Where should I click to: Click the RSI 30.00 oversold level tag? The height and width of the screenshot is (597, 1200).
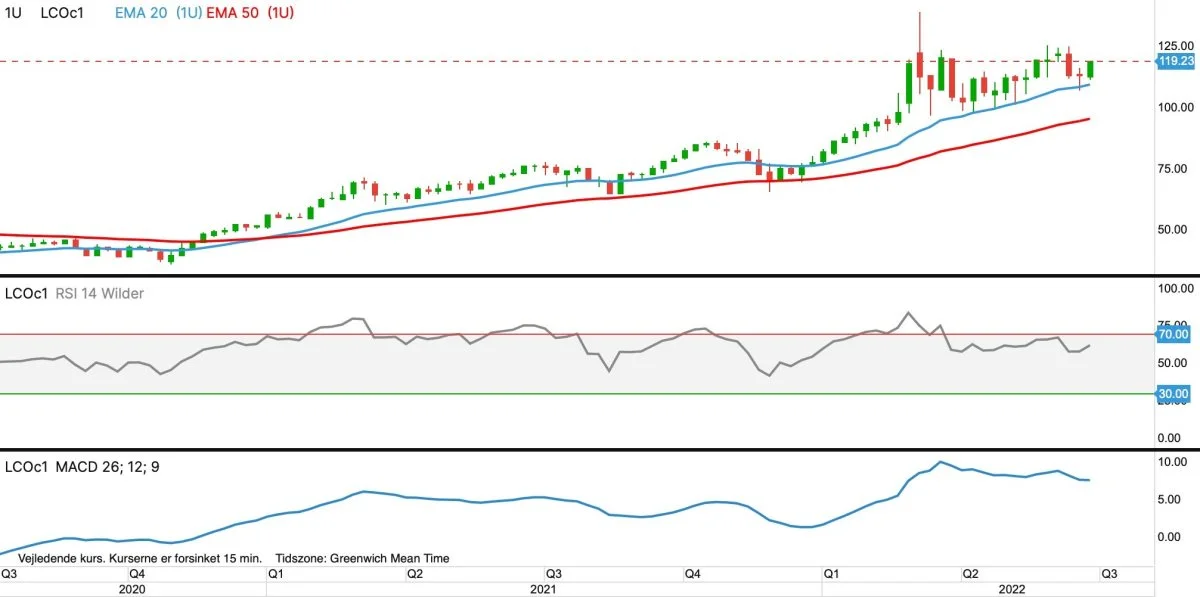coord(1175,394)
